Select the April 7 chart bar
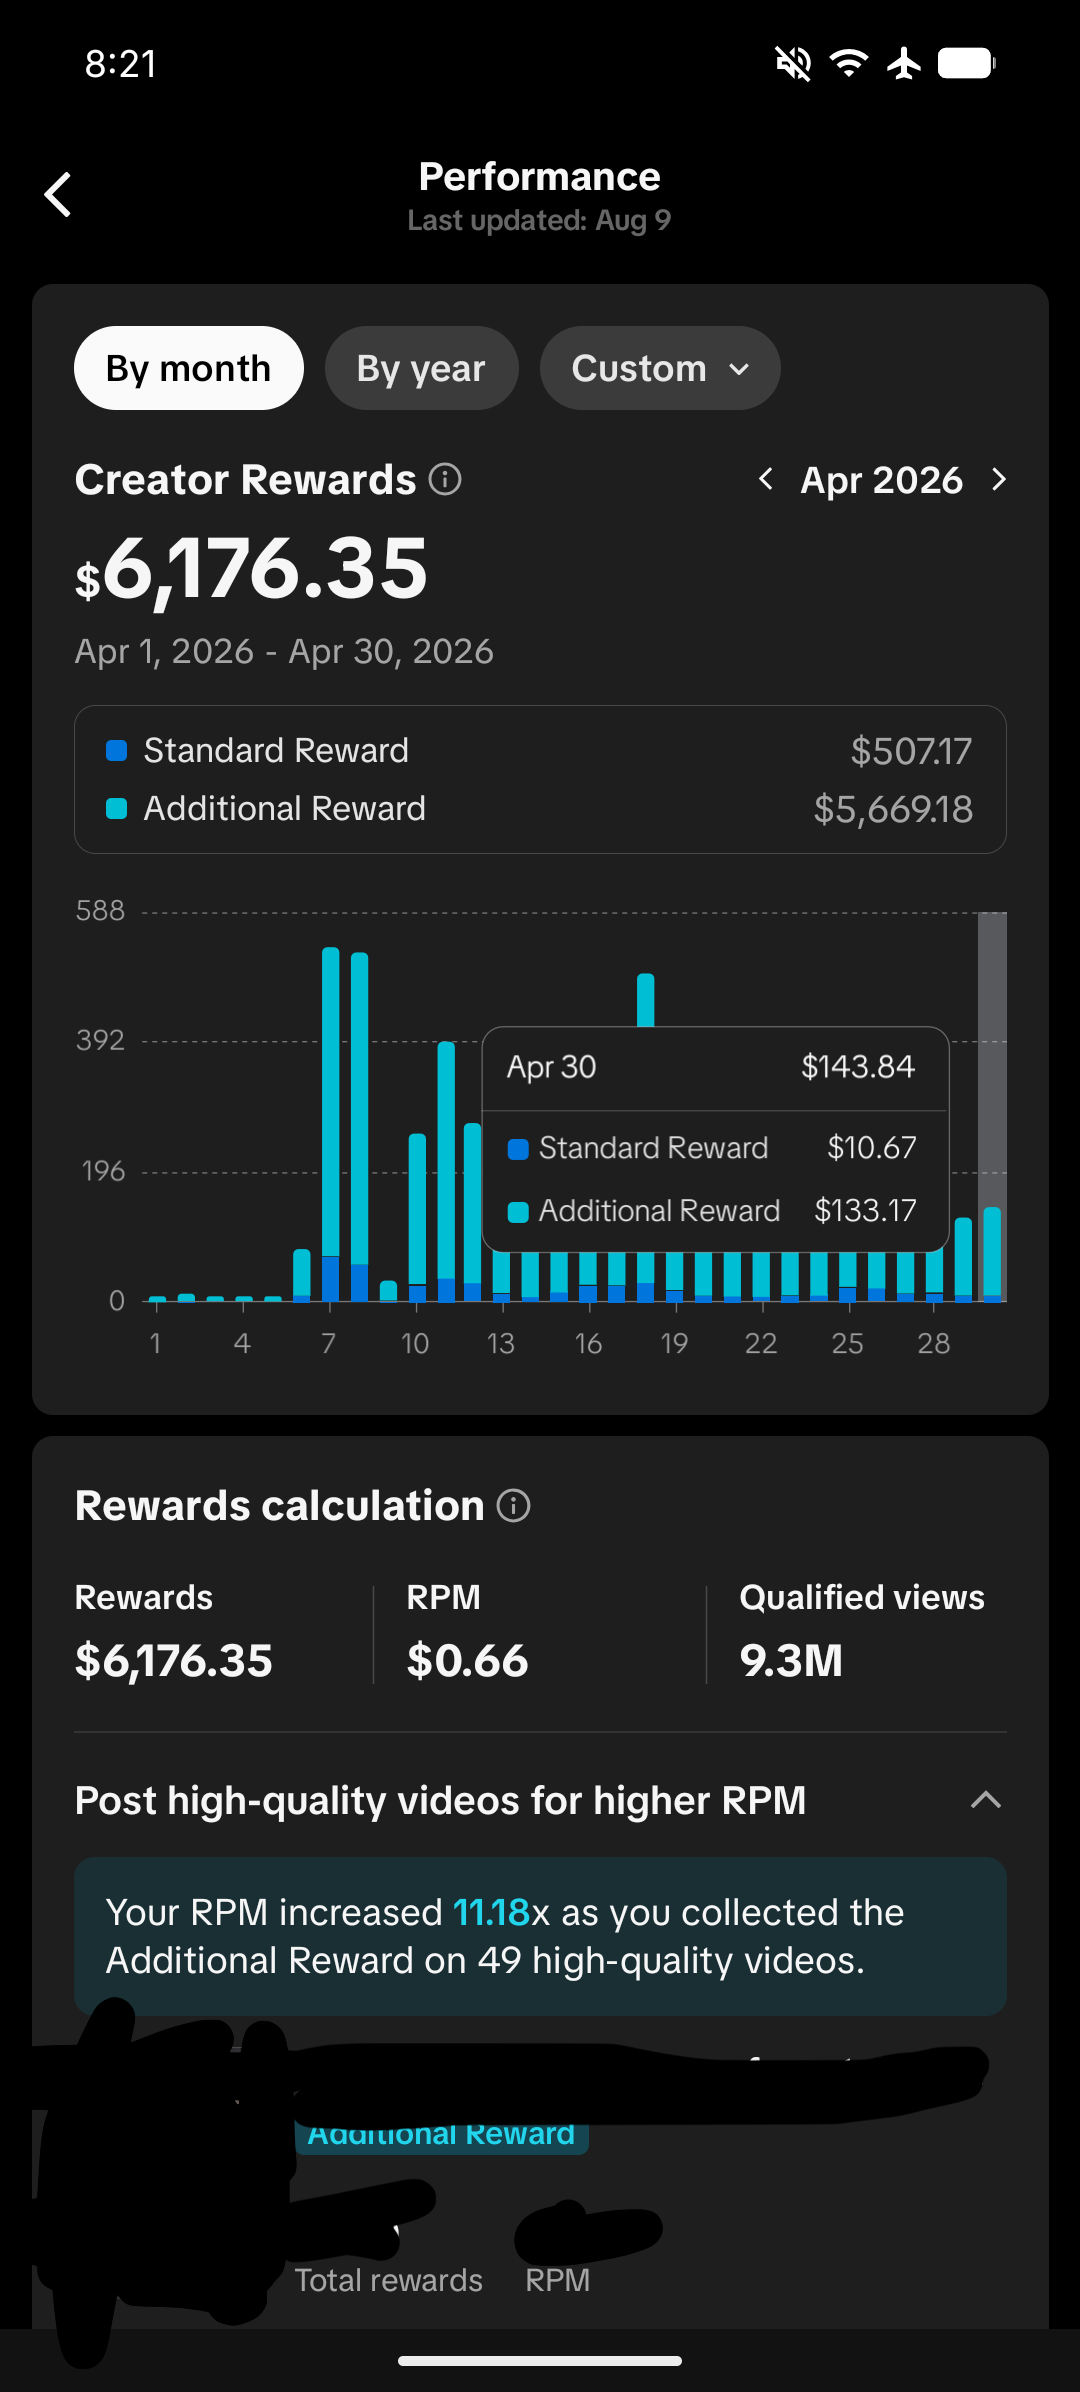This screenshot has width=1080, height=2392. pyautogui.click(x=330, y=1124)
